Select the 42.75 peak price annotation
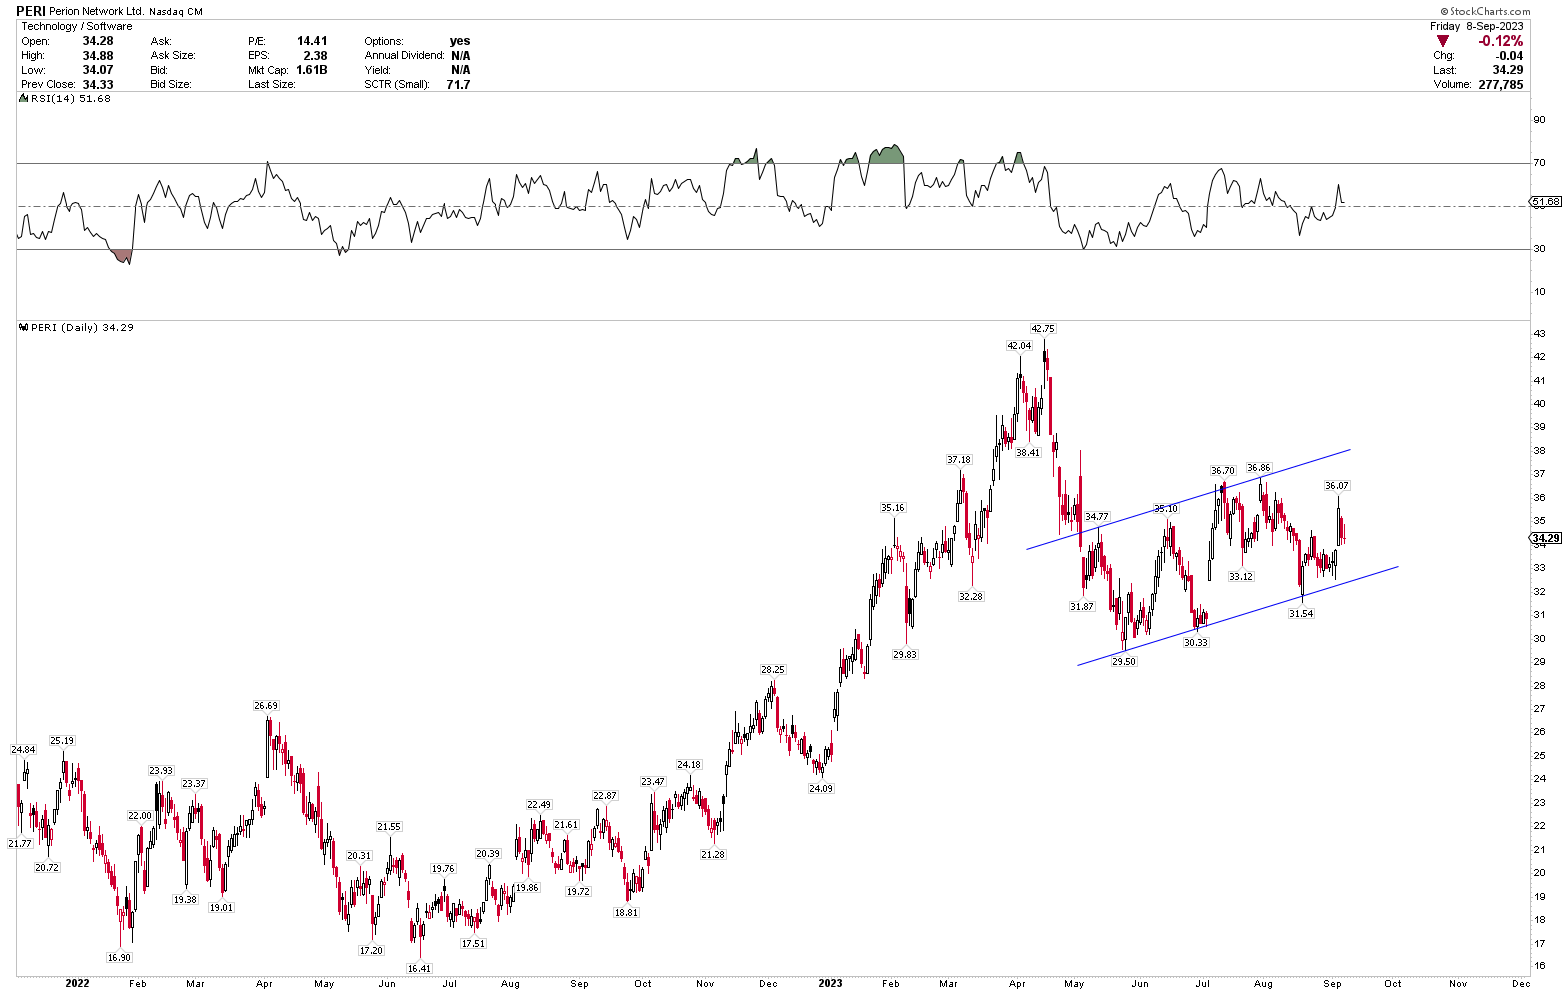This screenshot has height=992, width=1565. click(x=1043, y=328)
